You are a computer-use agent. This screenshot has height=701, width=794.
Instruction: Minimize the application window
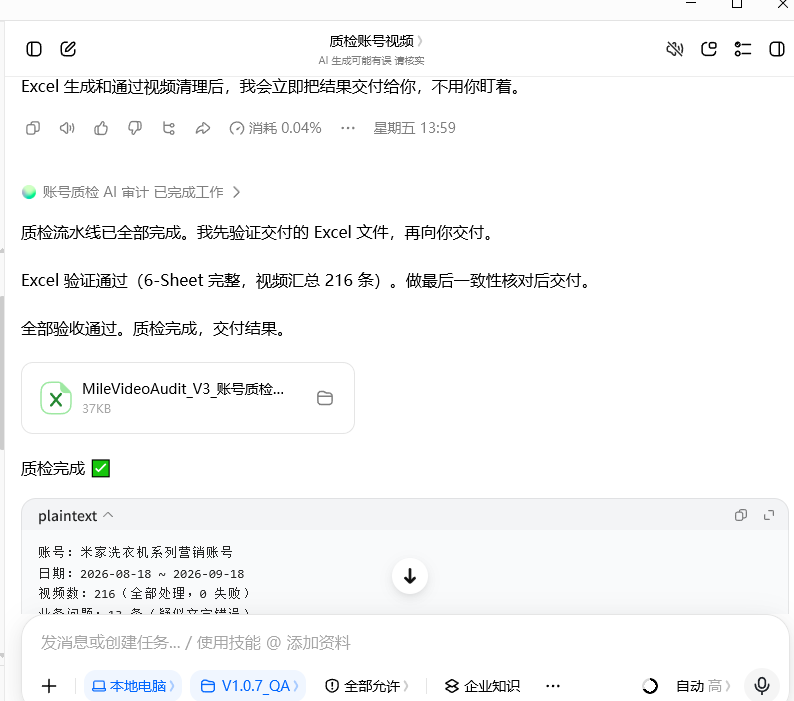pos(691,3)
